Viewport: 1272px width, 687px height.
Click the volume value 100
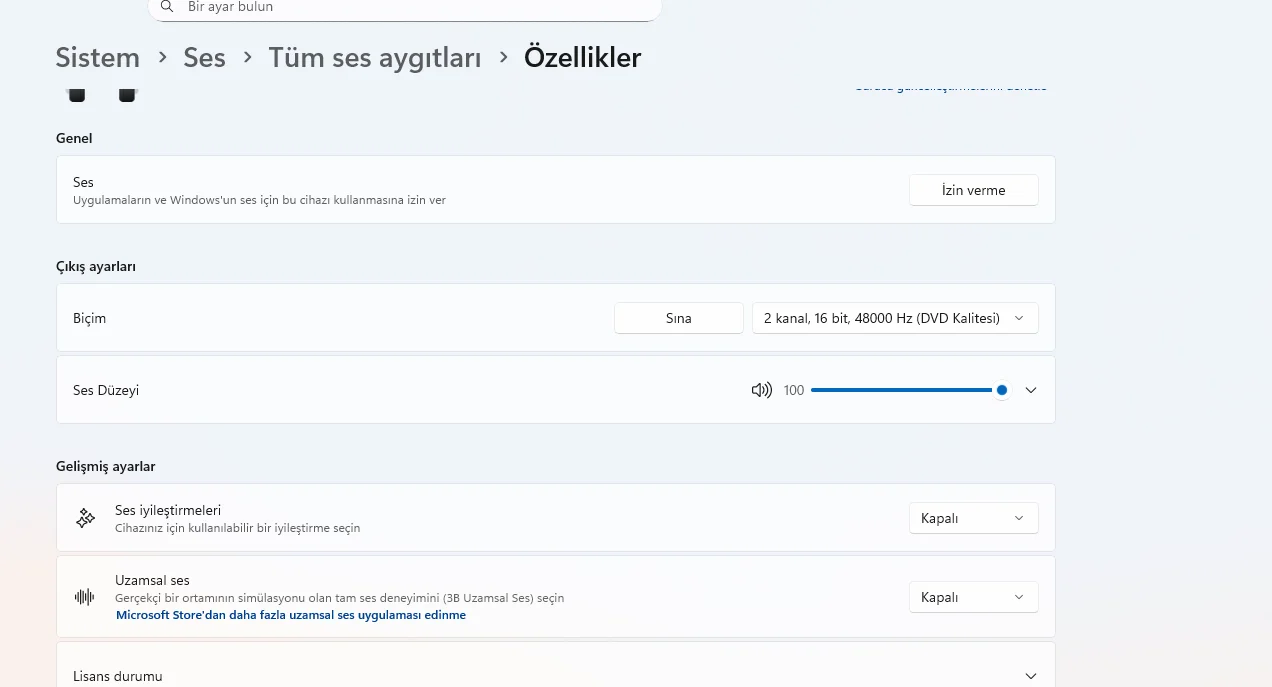(x=794, y=390)
